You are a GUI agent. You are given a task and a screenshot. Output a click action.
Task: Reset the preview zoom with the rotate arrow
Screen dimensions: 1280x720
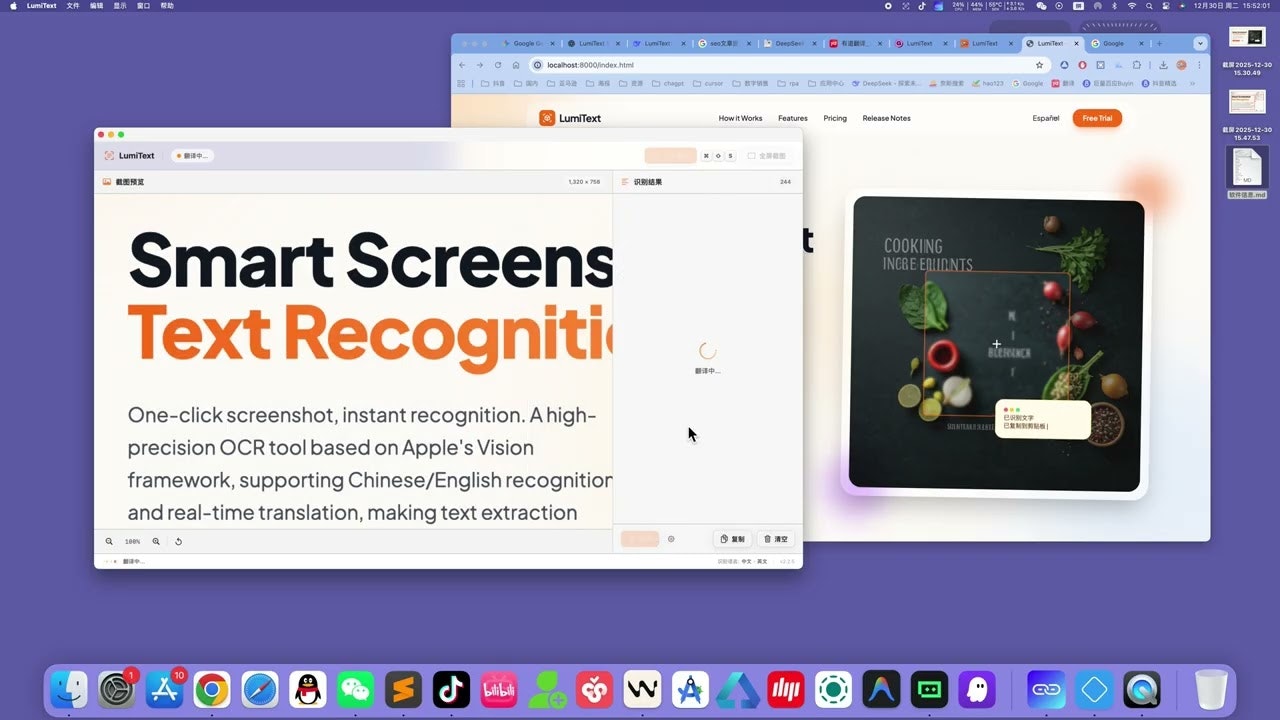tap(178, 541)
